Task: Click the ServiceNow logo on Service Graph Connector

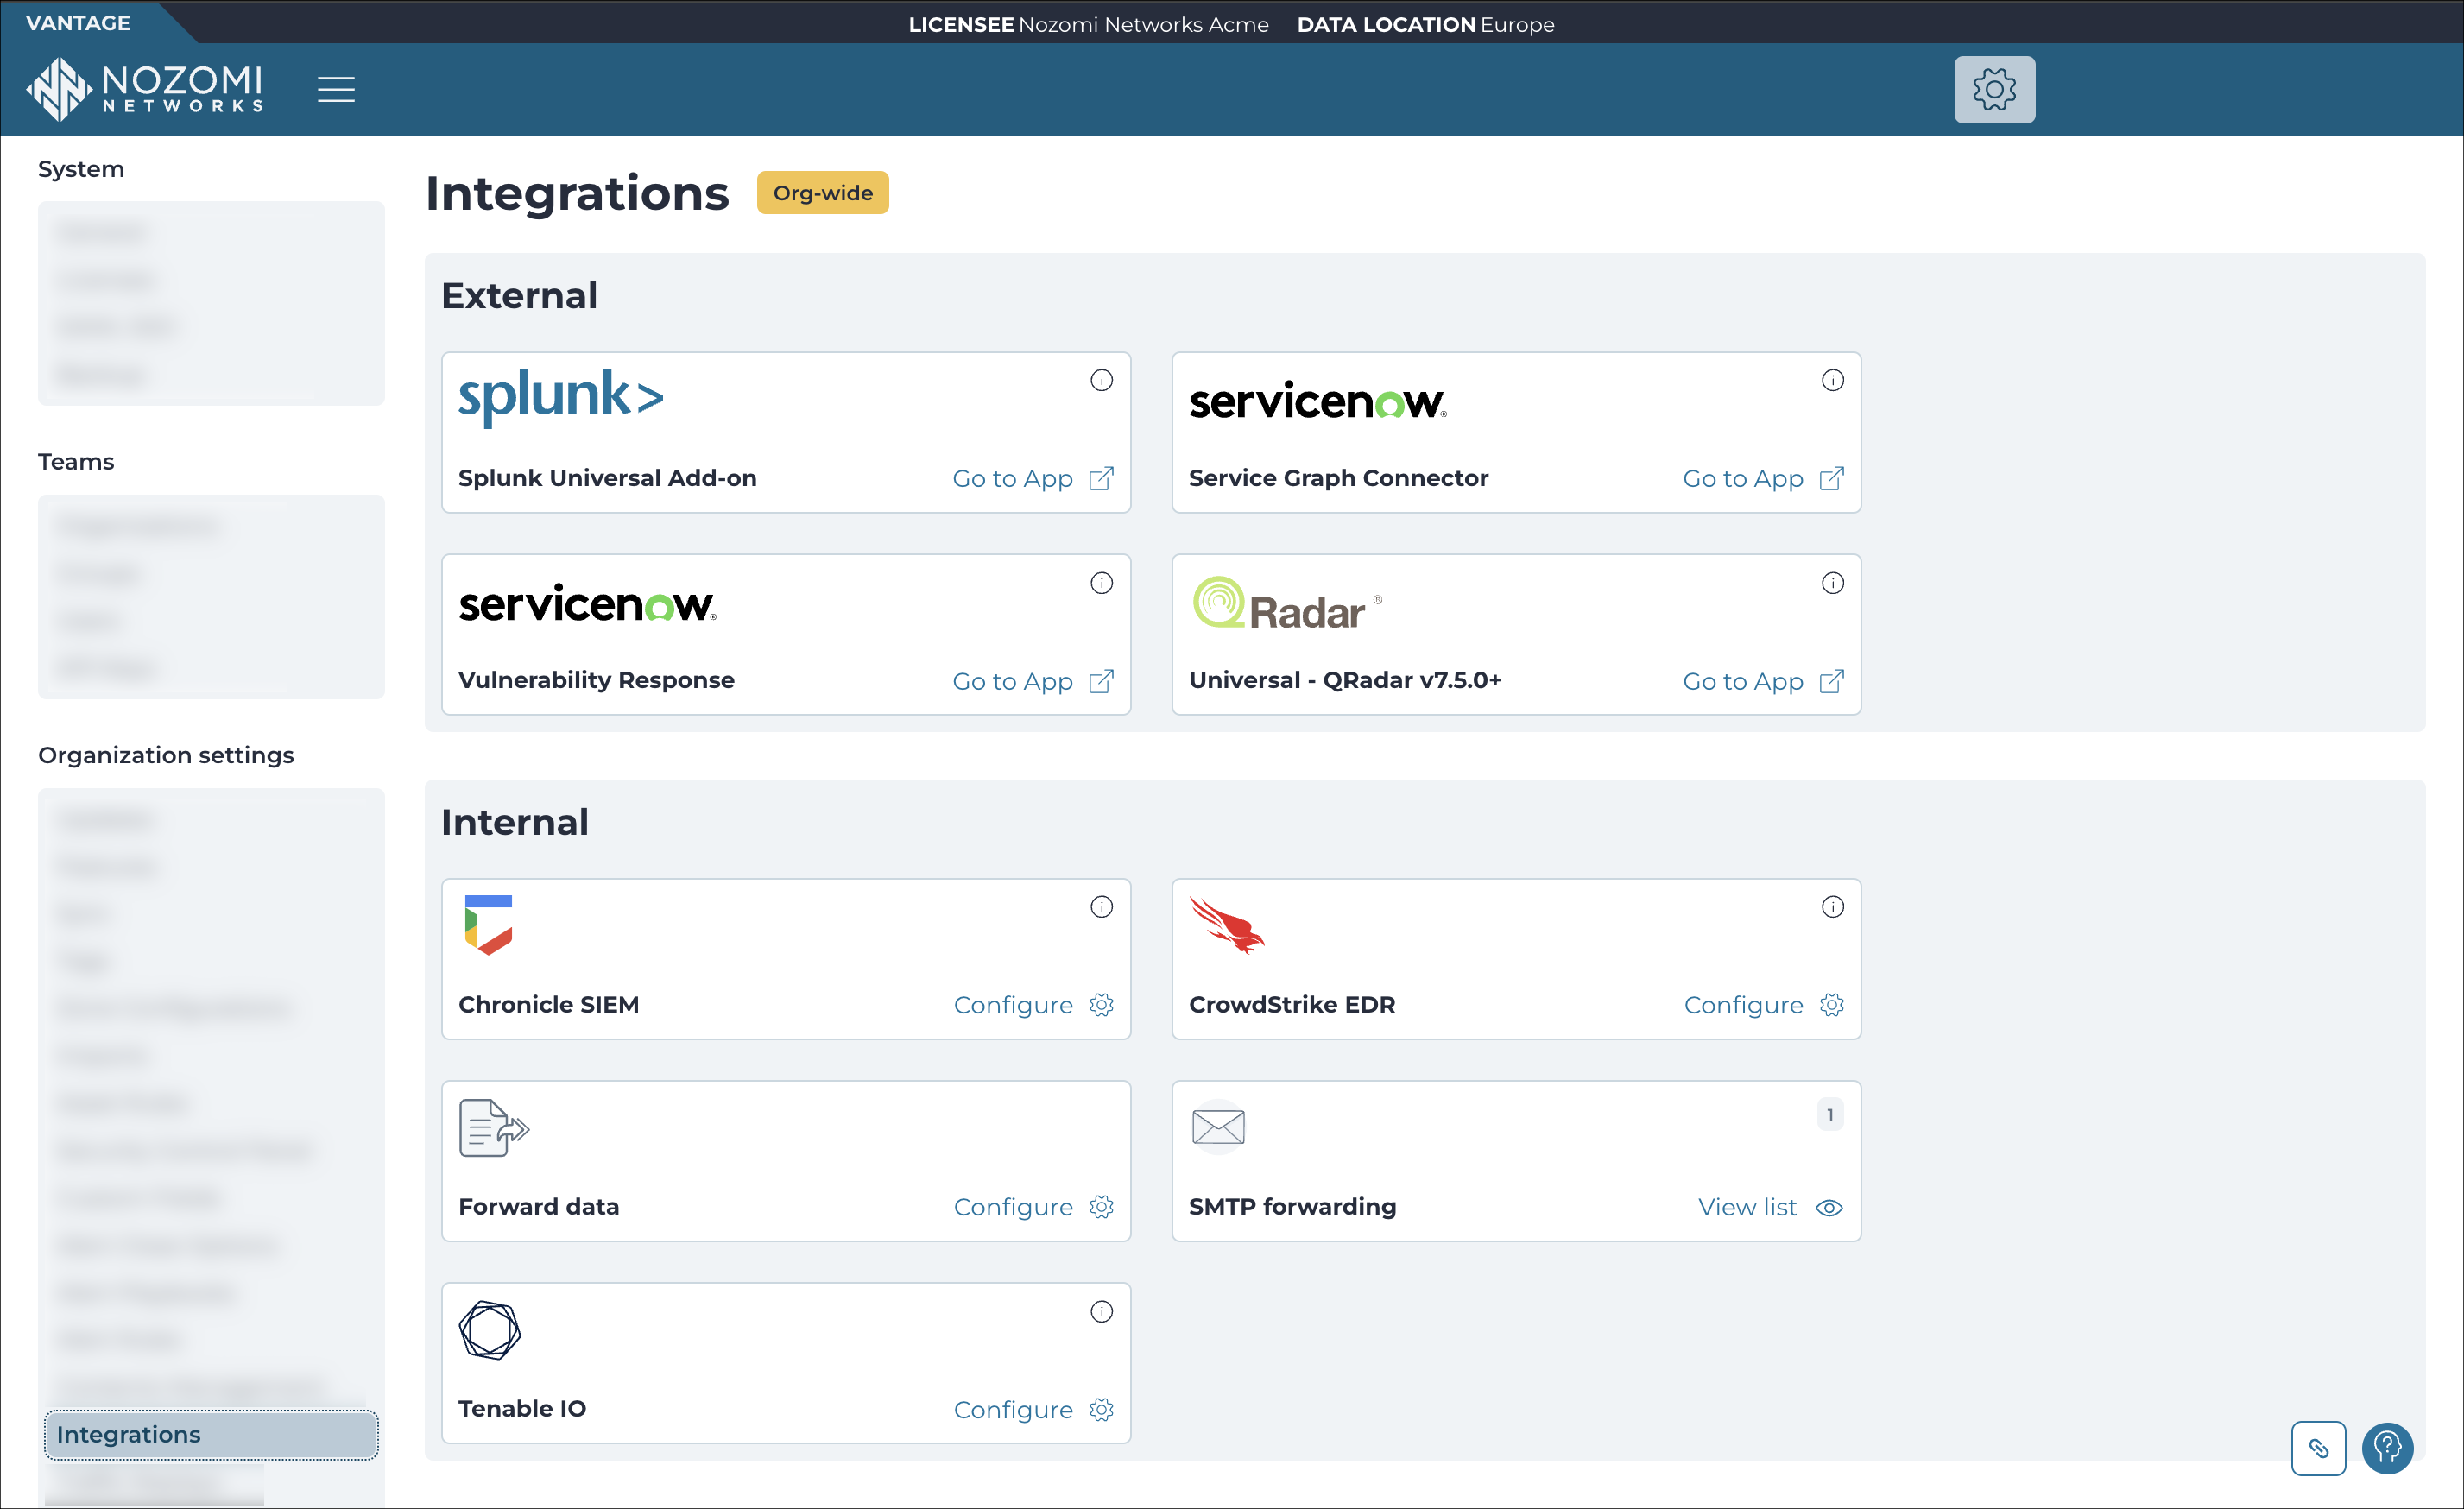Action: click(1317, 400)
